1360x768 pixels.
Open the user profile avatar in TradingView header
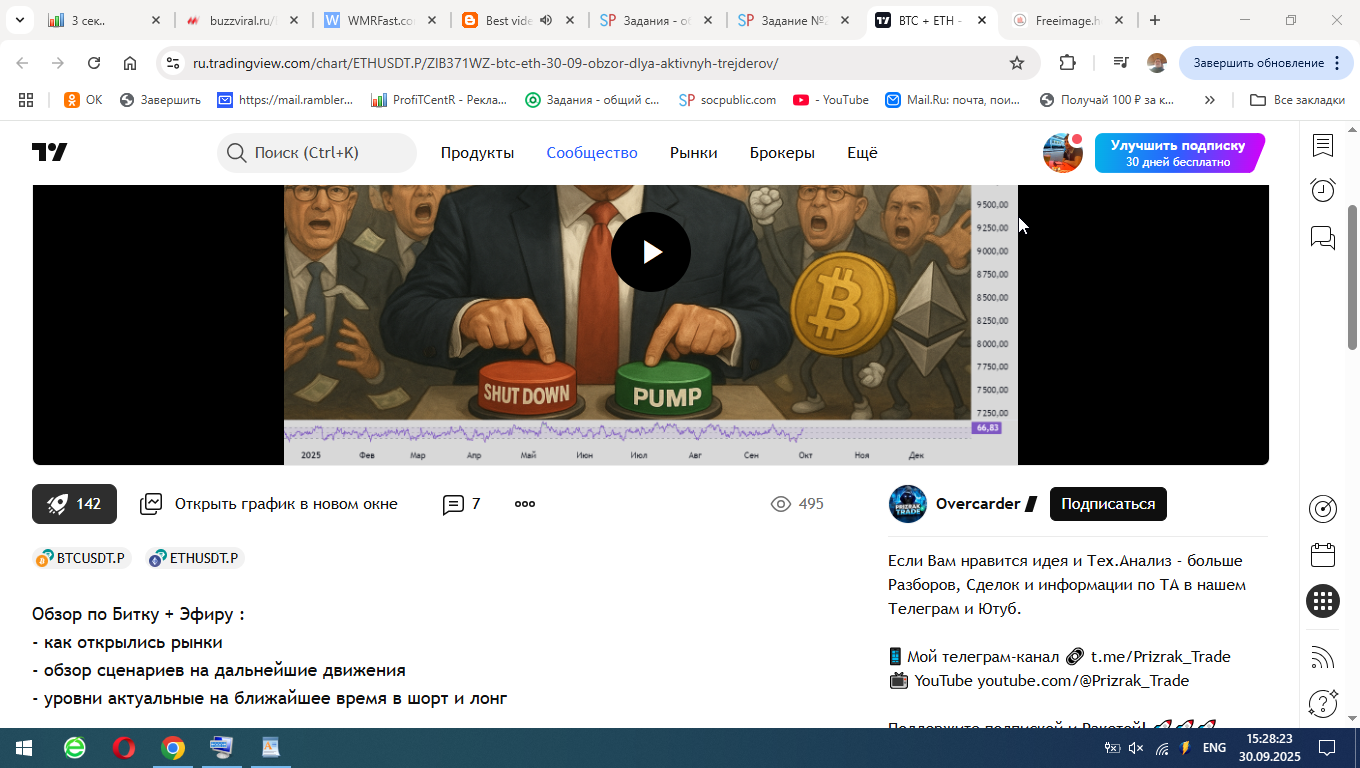coord(1063,153)
